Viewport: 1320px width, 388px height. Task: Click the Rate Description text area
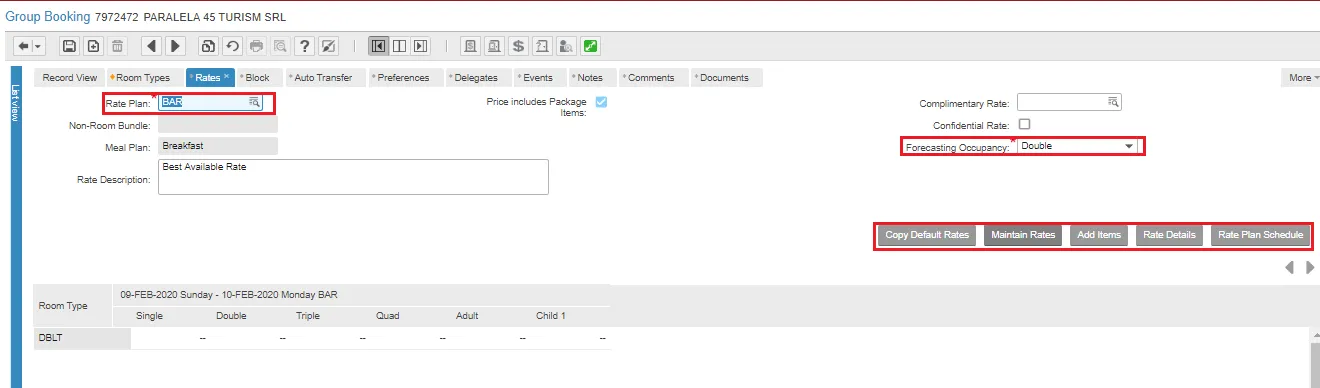[x=353, y=177]
